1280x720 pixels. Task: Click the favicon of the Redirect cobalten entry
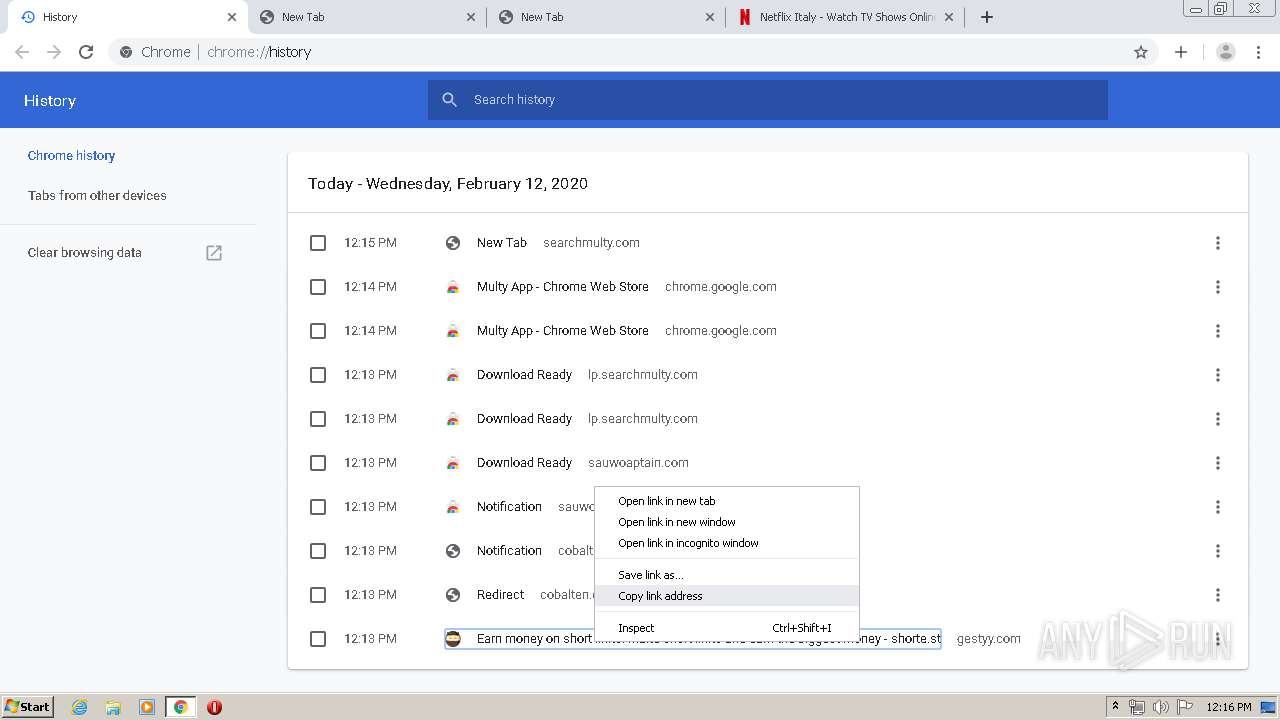pos(453,595)
